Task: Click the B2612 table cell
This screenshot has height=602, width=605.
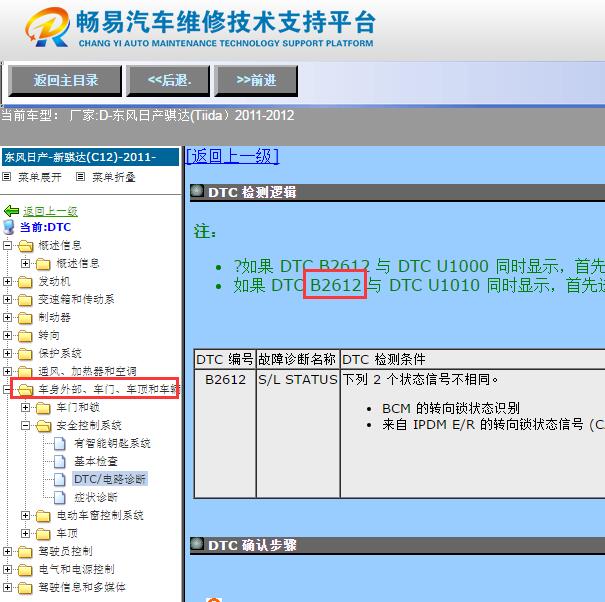Action: 225,433
